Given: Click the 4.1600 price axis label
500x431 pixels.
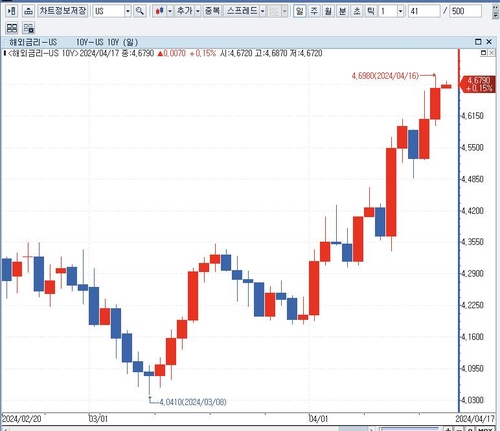Looking at the screenshot, I should click(472, 337).
